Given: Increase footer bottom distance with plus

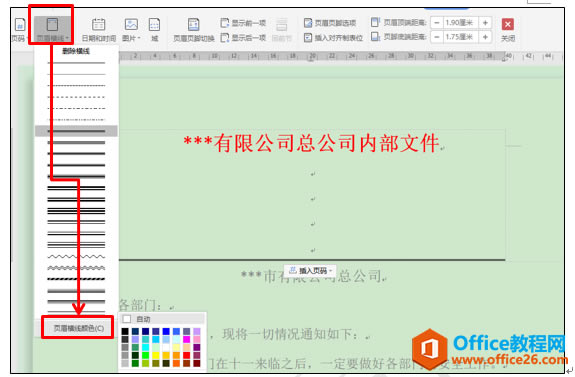Looking at the screenshot, I should (x=485, y=37).
